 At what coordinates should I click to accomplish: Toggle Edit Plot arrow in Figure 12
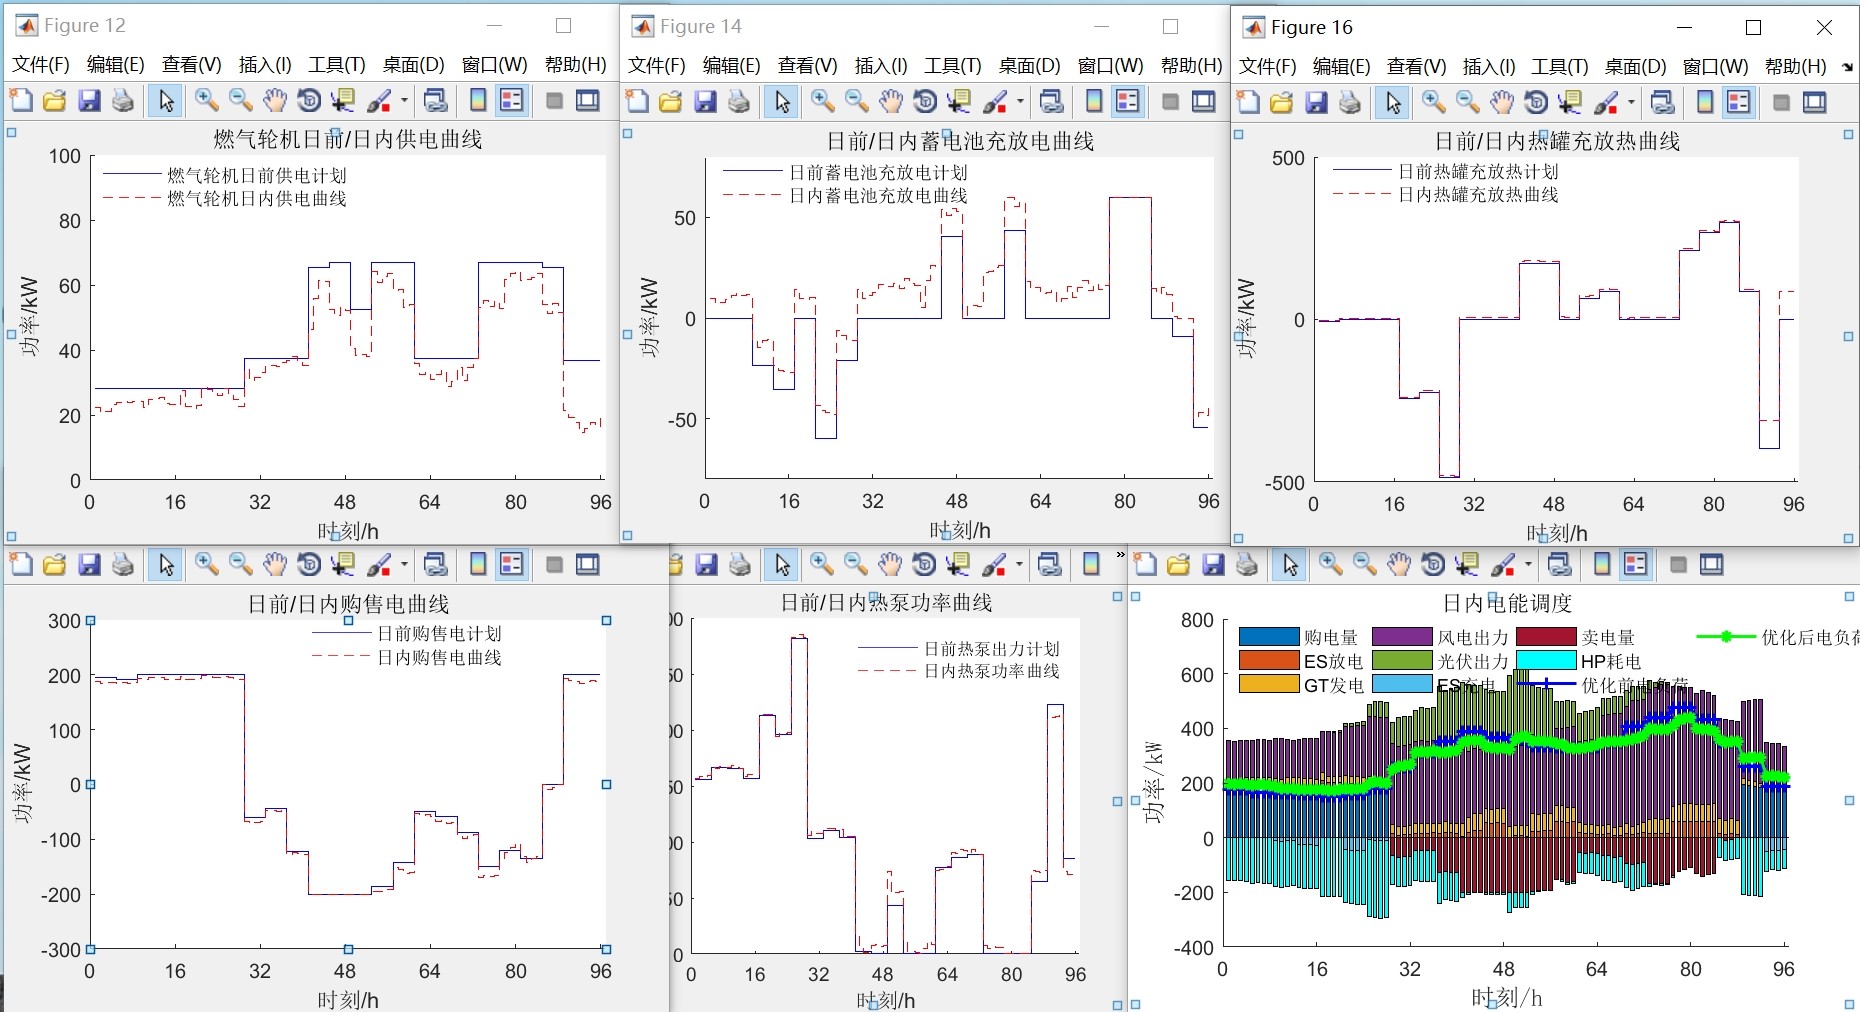click(x=166, y=100)
